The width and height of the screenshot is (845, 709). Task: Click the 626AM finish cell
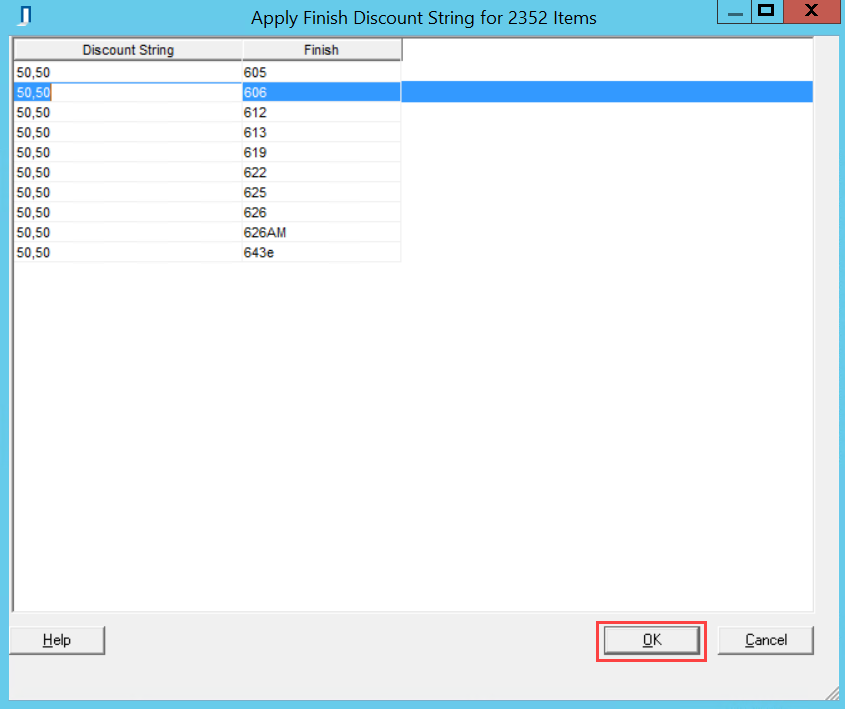coord(322,232)
